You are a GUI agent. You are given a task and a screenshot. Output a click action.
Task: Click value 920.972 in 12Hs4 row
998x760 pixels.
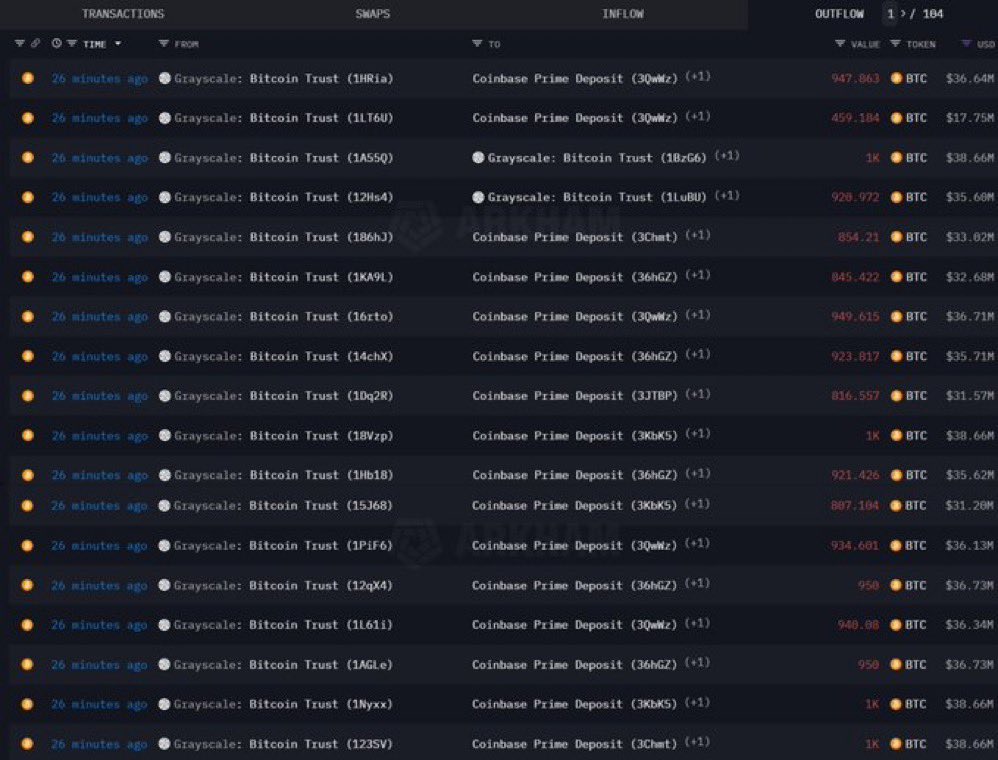pos(855,197)
